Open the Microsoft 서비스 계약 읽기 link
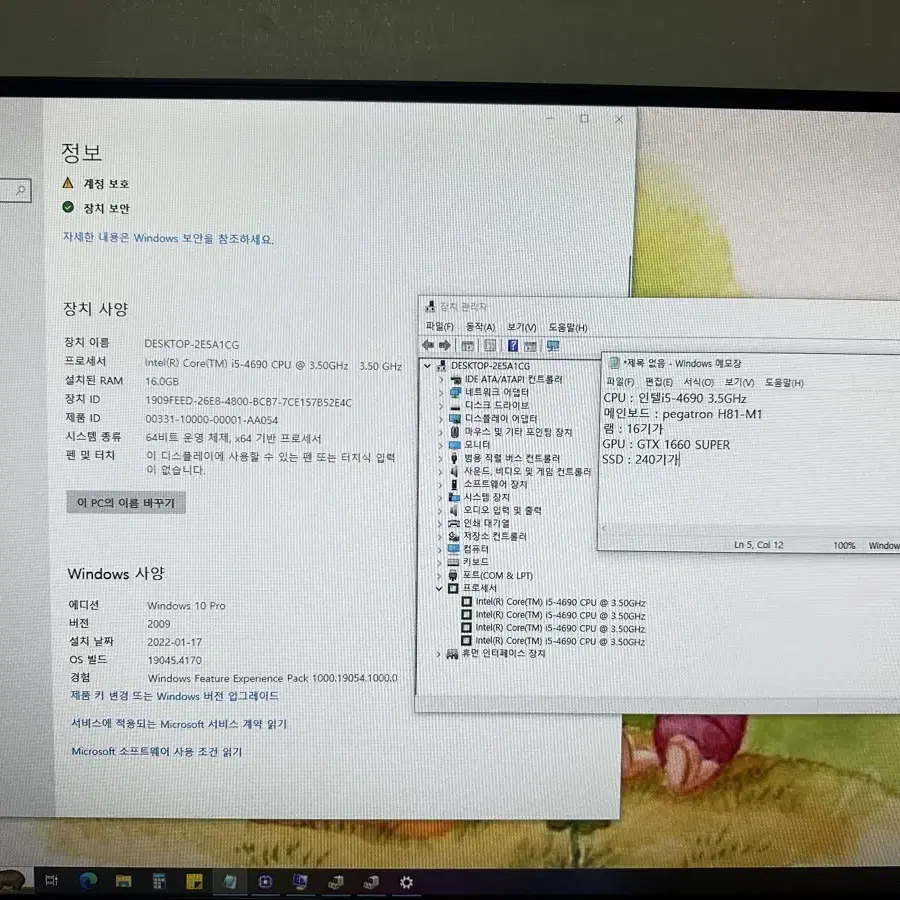 point(179,724)
